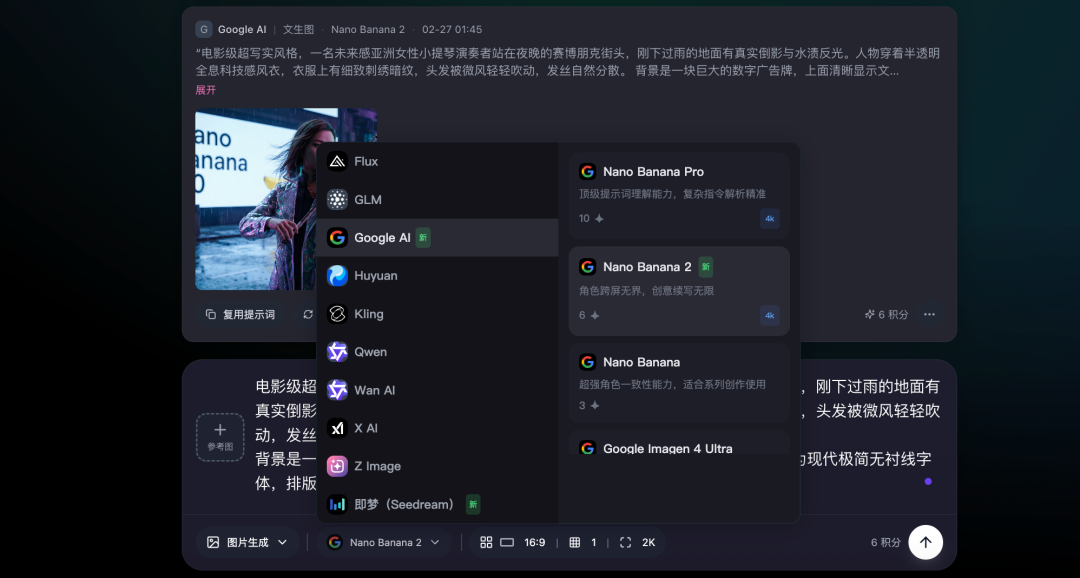Click the Wan AI purple icon
The image size is (1080, 578).
pyautogui.click(x=337, y=390)
